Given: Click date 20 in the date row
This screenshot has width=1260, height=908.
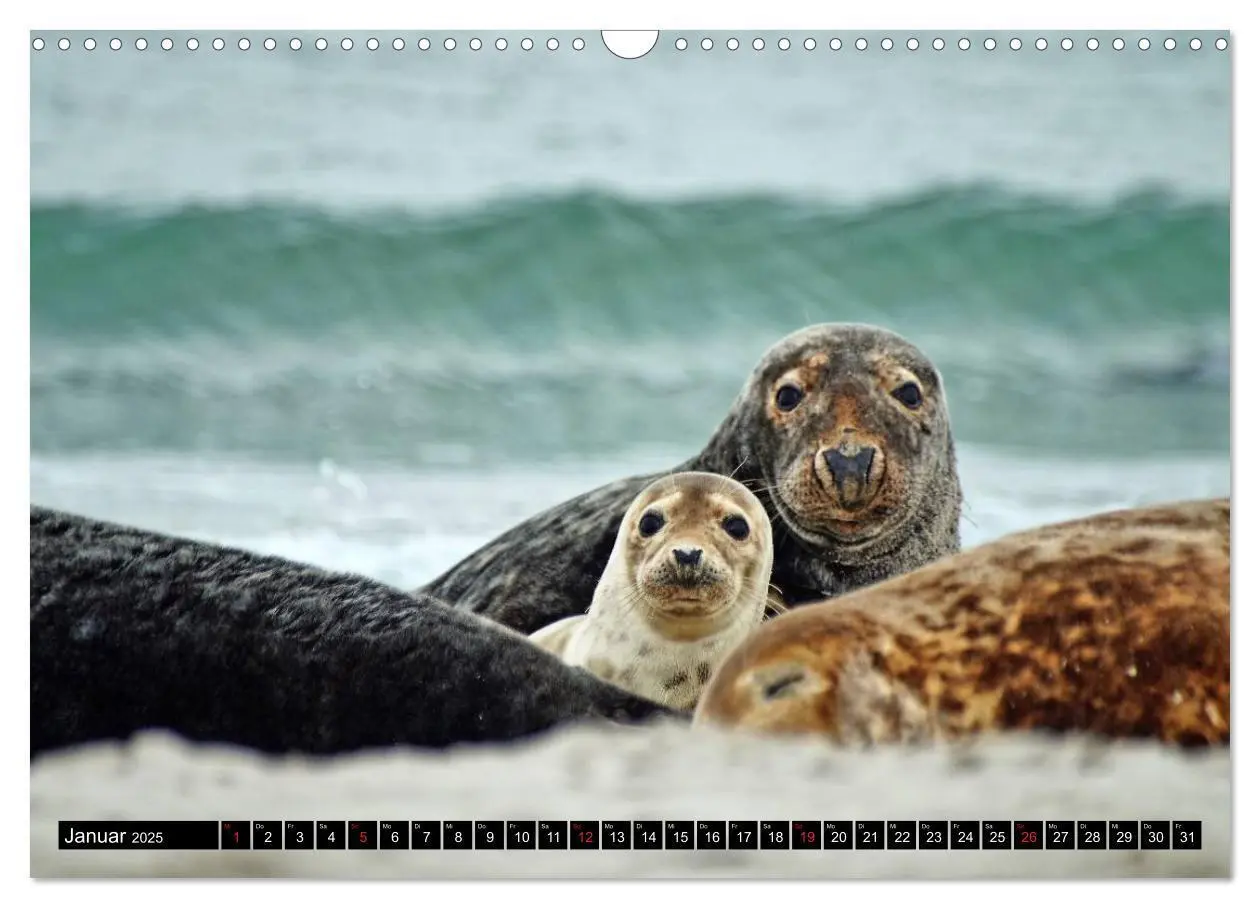Looking at the screenshot, I should pyautogui.click(x=838, y=836).
